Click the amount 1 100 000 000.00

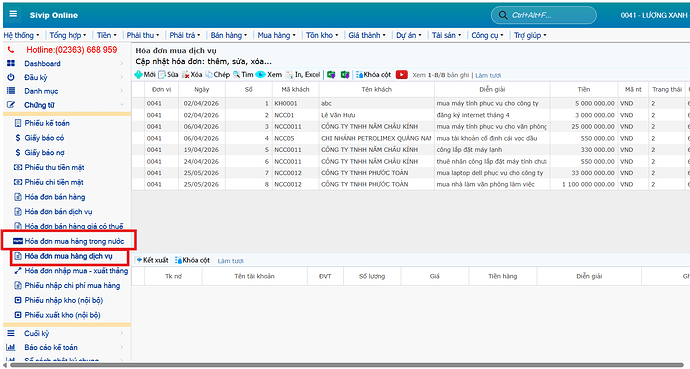(588, 184)
